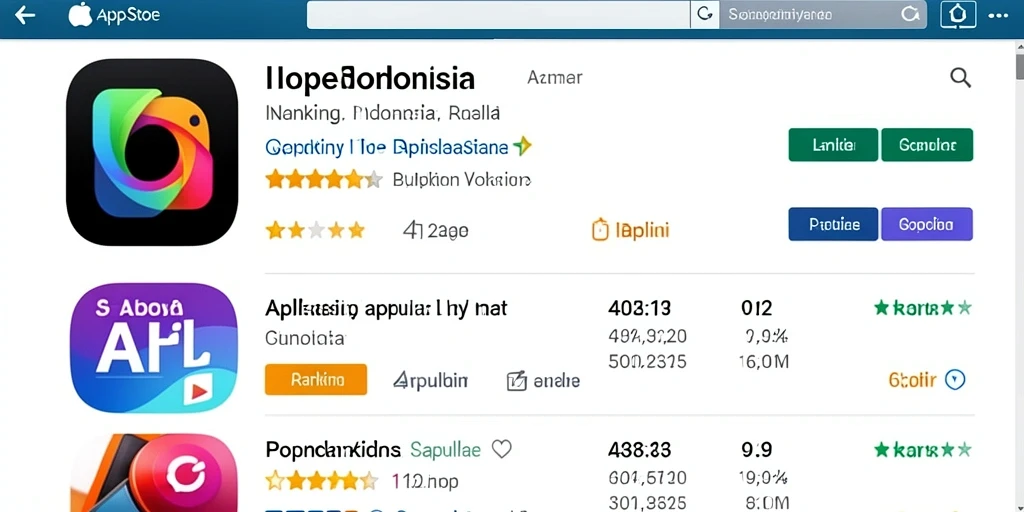Viewport: 1024px width, 512px height.
Task: Click the circled chevron next to Gtolir
Action: tap(955, 379)
